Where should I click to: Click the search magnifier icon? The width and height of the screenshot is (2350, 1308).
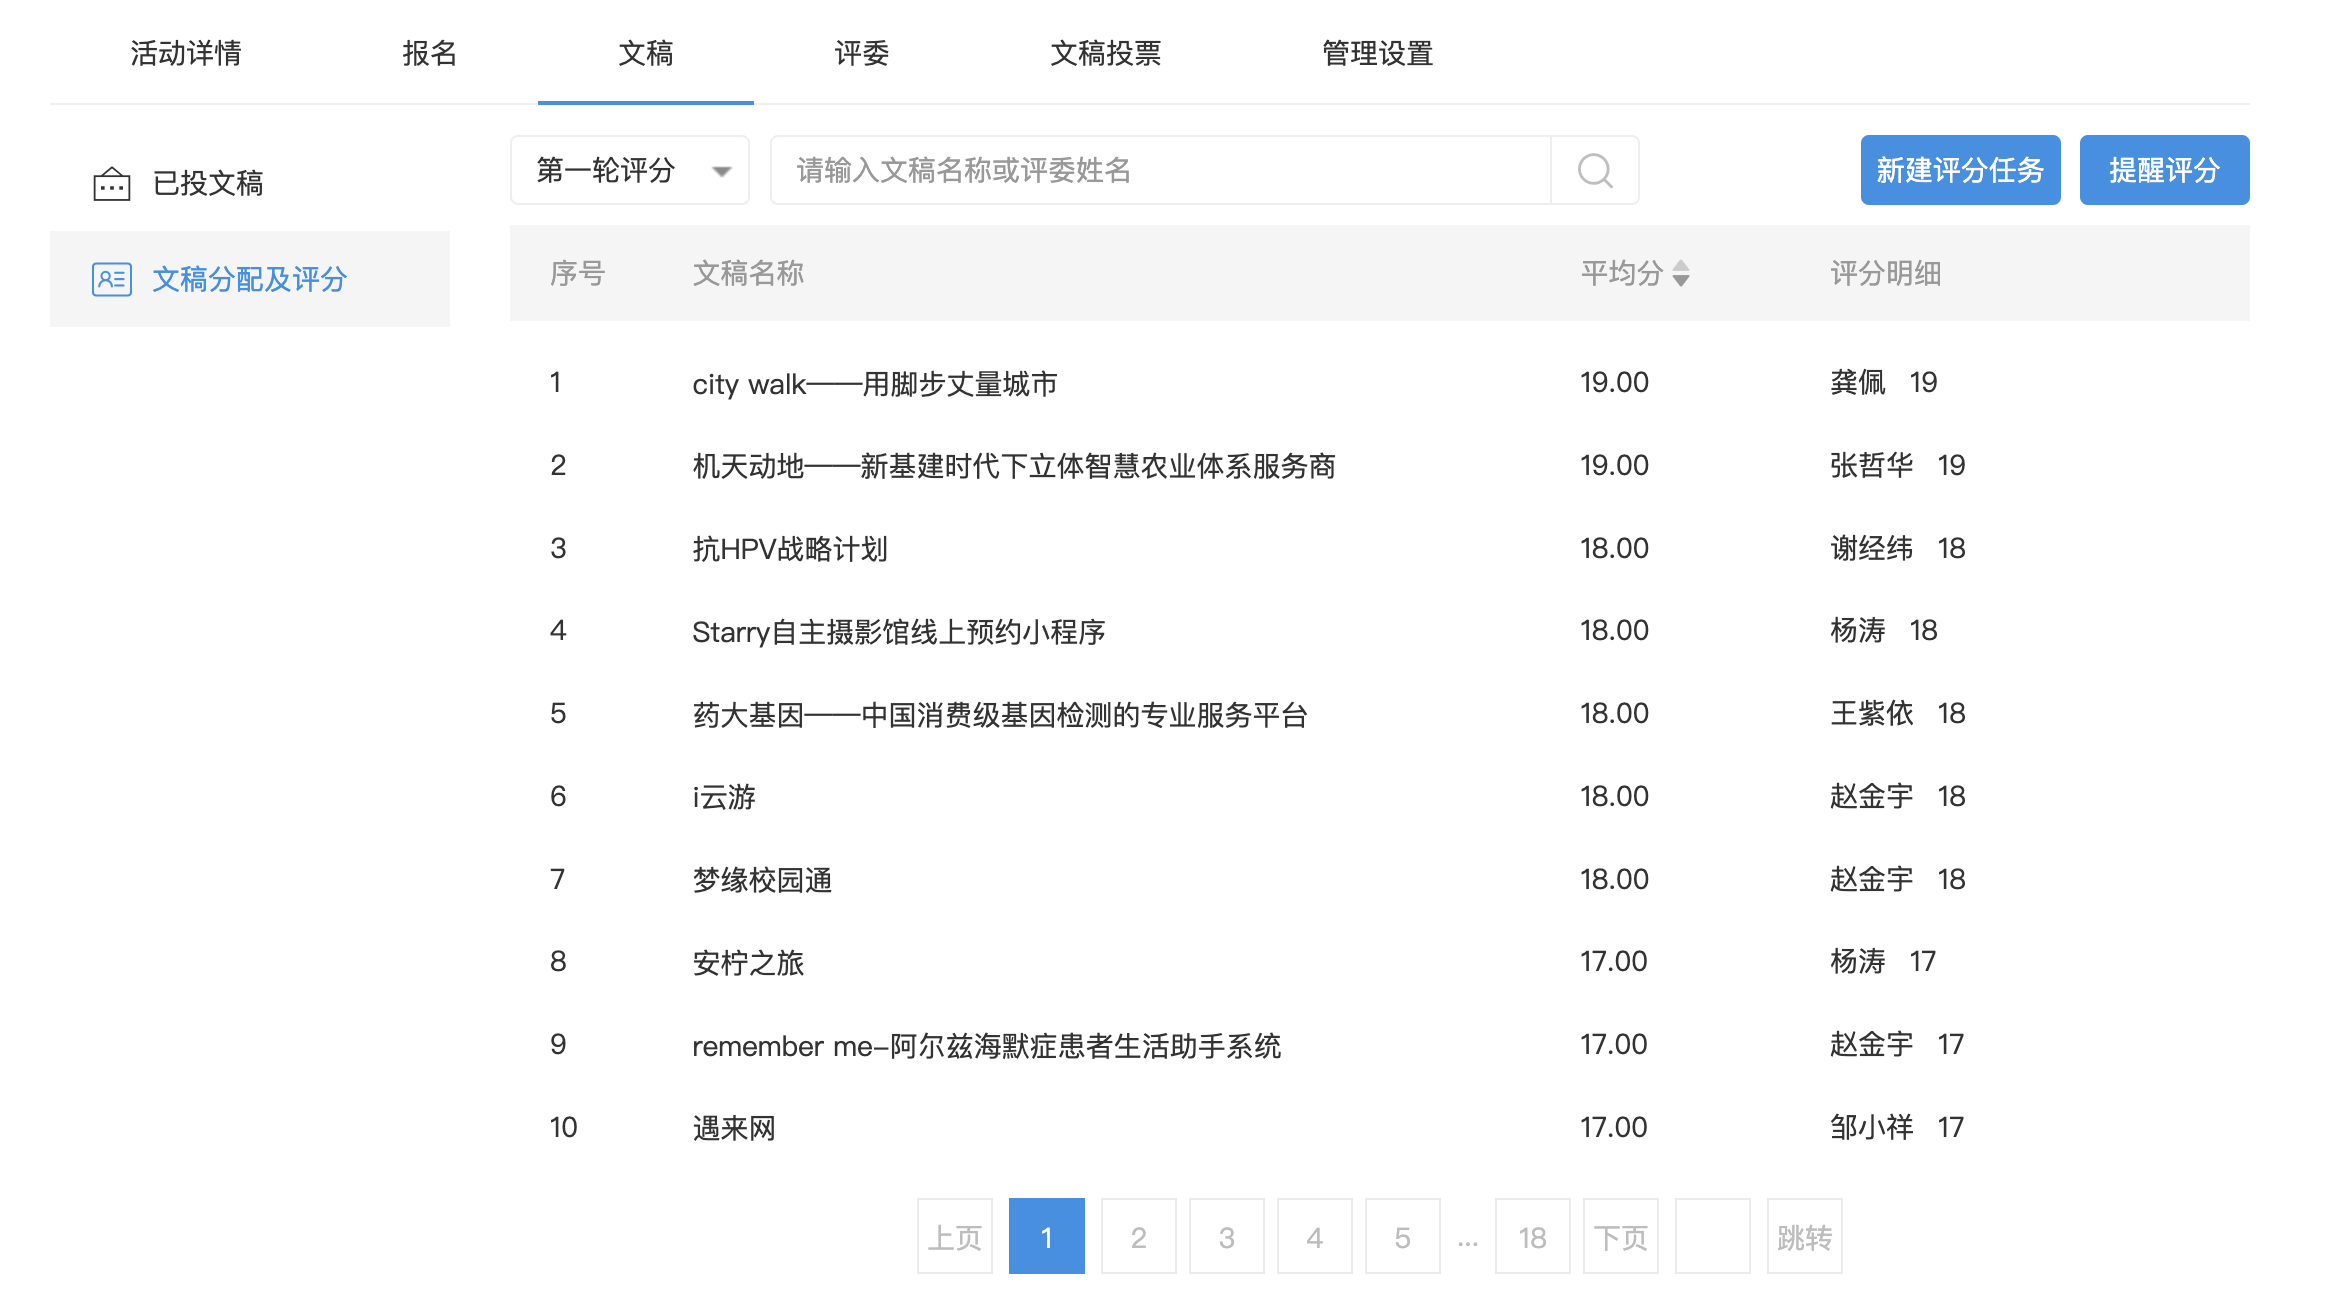pos(1594,171)
